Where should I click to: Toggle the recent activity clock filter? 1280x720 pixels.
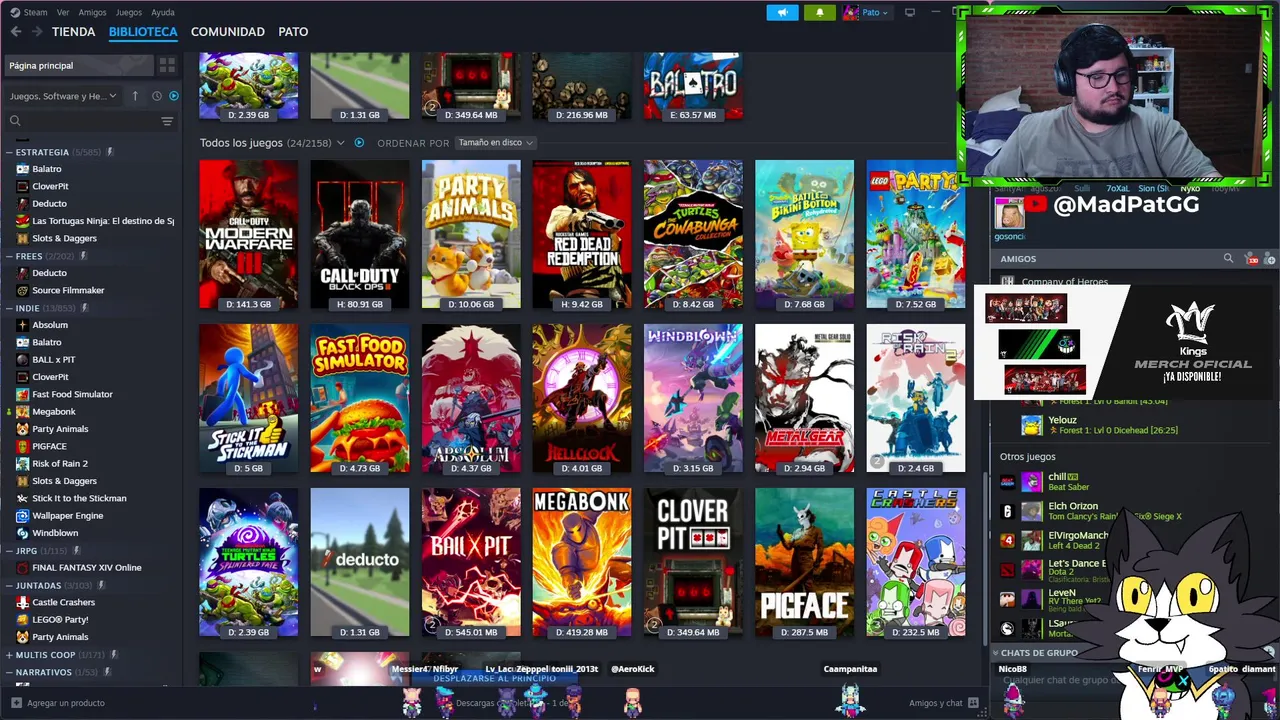tap(156, 96)
